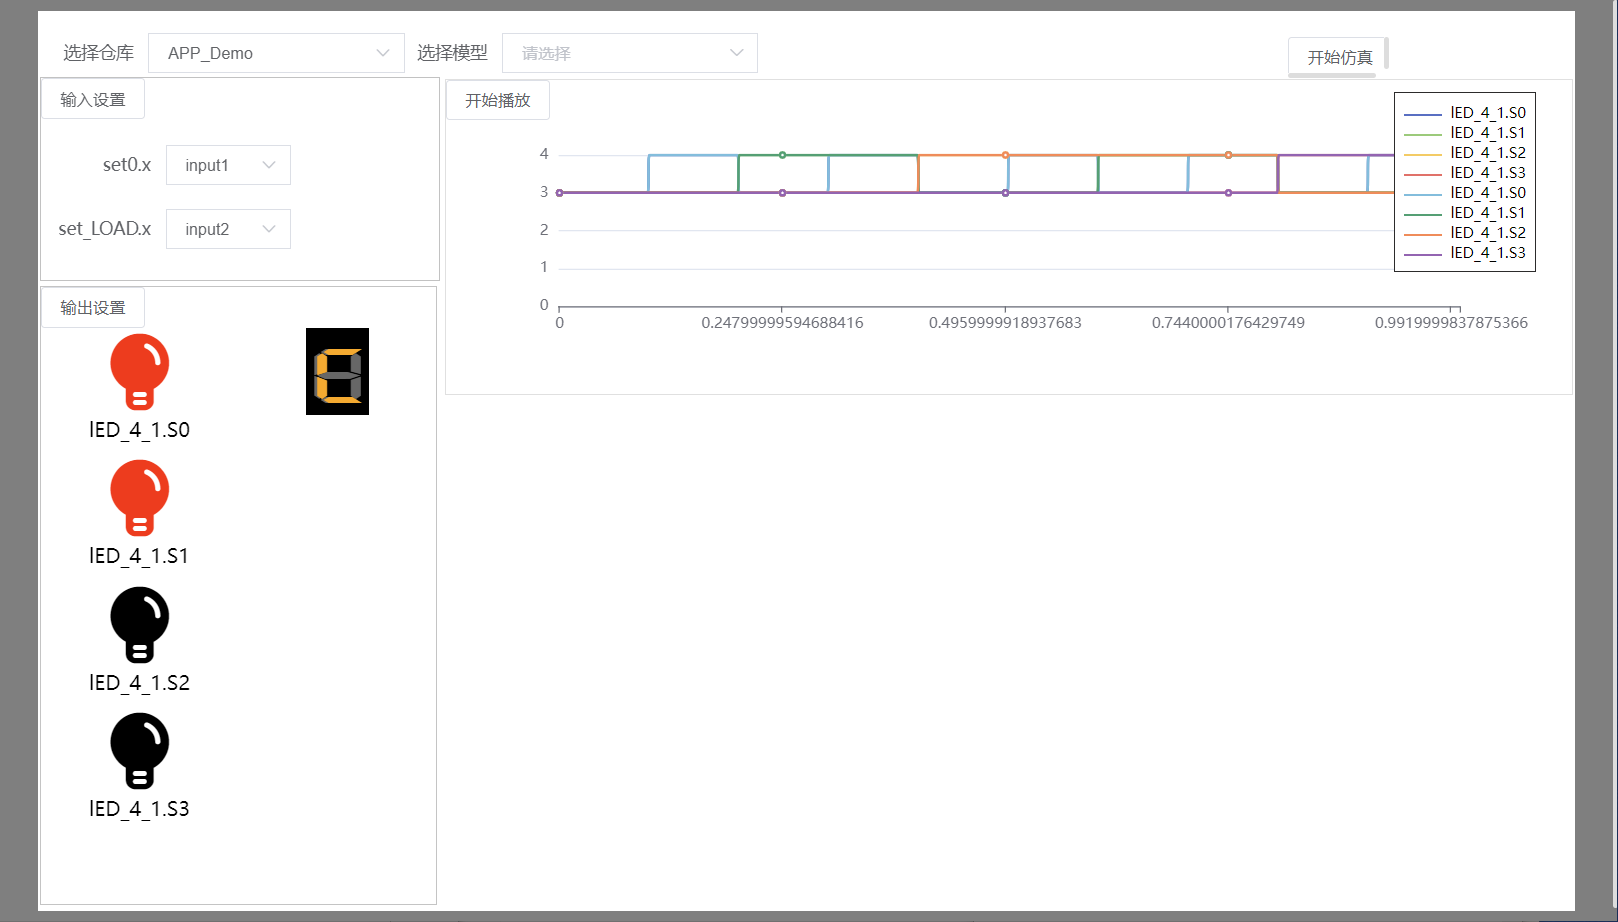Click the set0.x label
The width and height of the screenshot is (1618, 922).
[127, 165]
